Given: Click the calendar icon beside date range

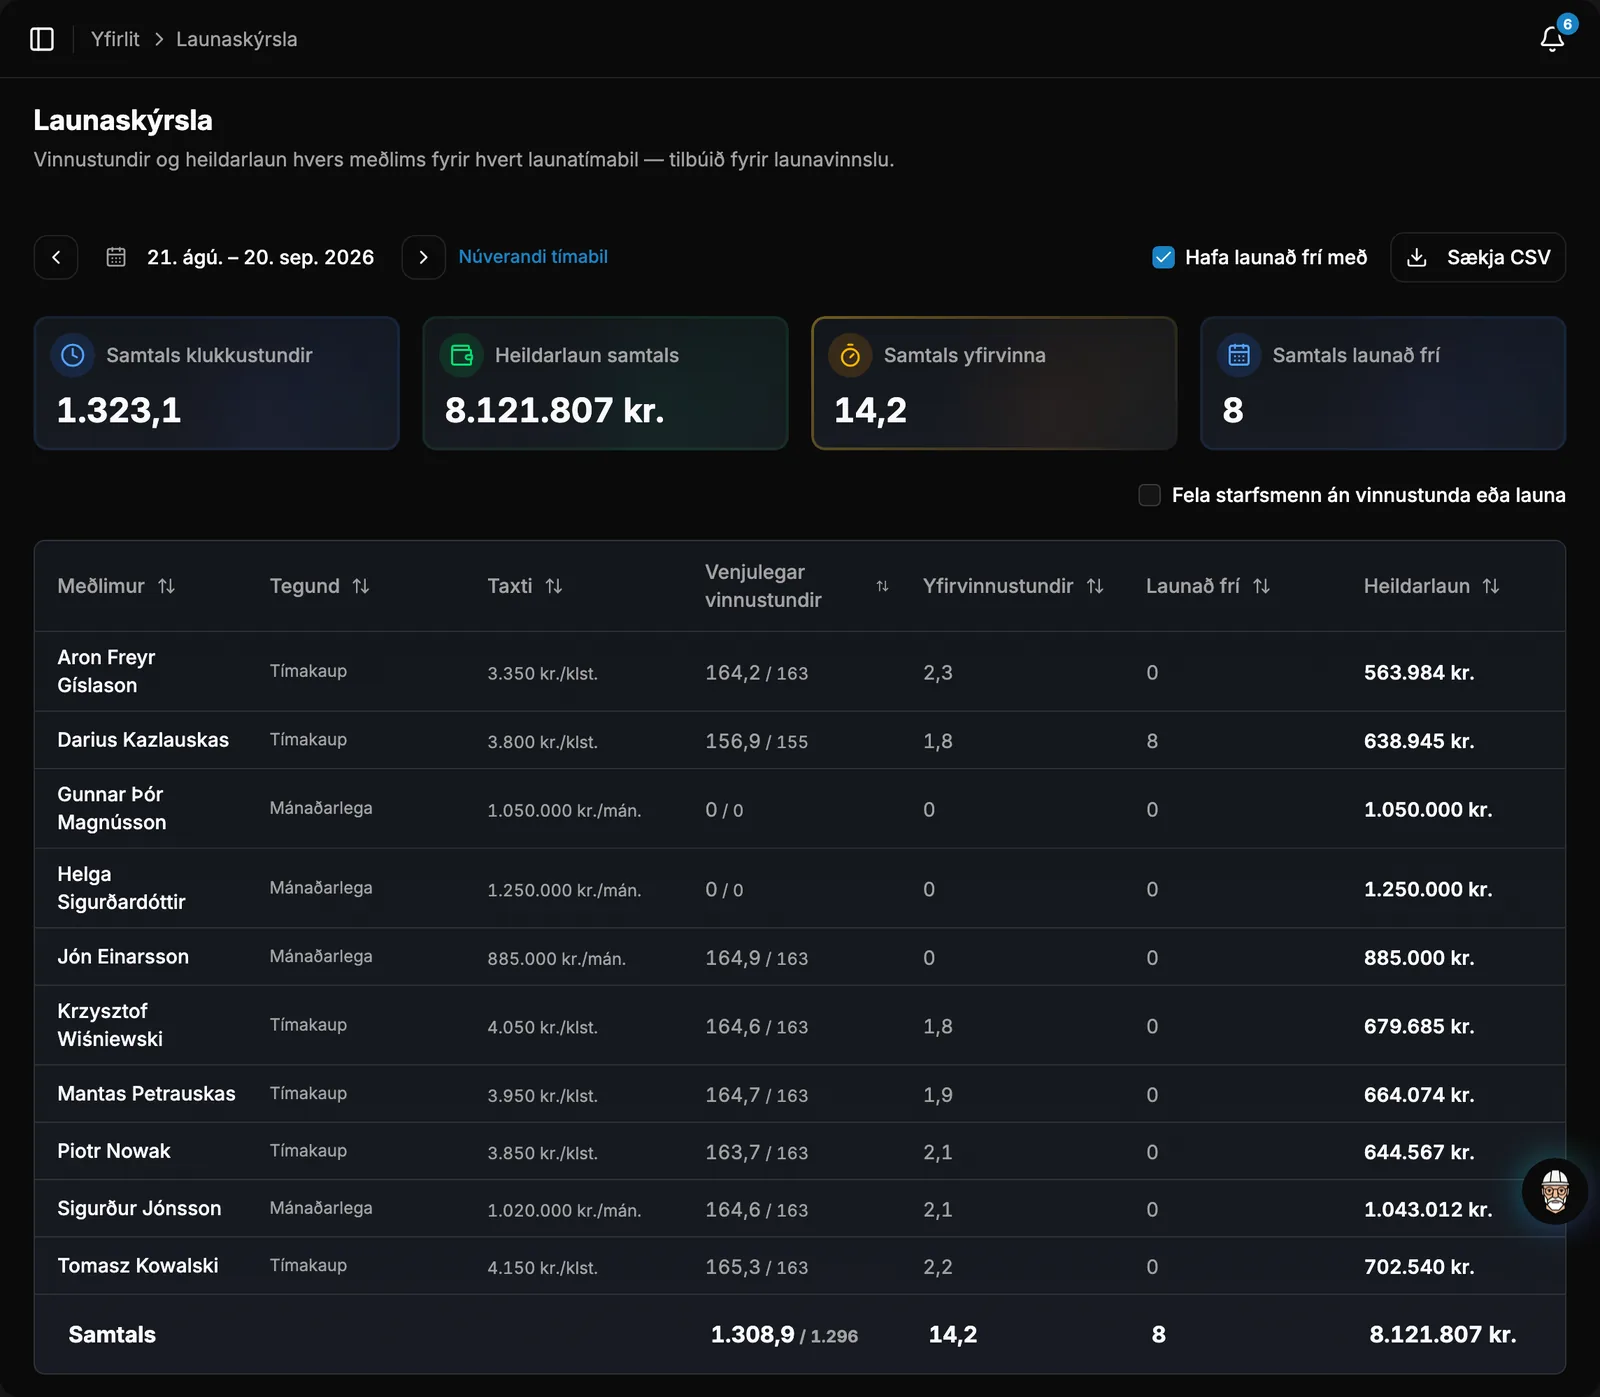Looking at the screenshot, I should pyautogui.click(x=116, y=257).
